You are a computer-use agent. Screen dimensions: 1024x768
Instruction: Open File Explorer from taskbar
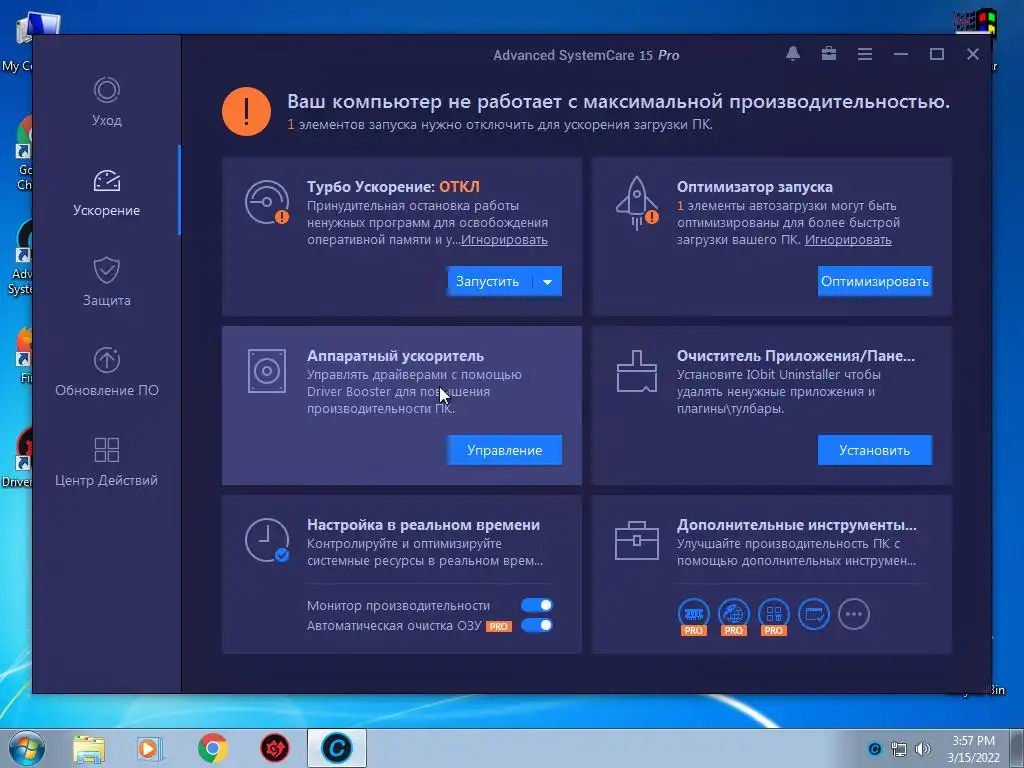coord(89,748)
